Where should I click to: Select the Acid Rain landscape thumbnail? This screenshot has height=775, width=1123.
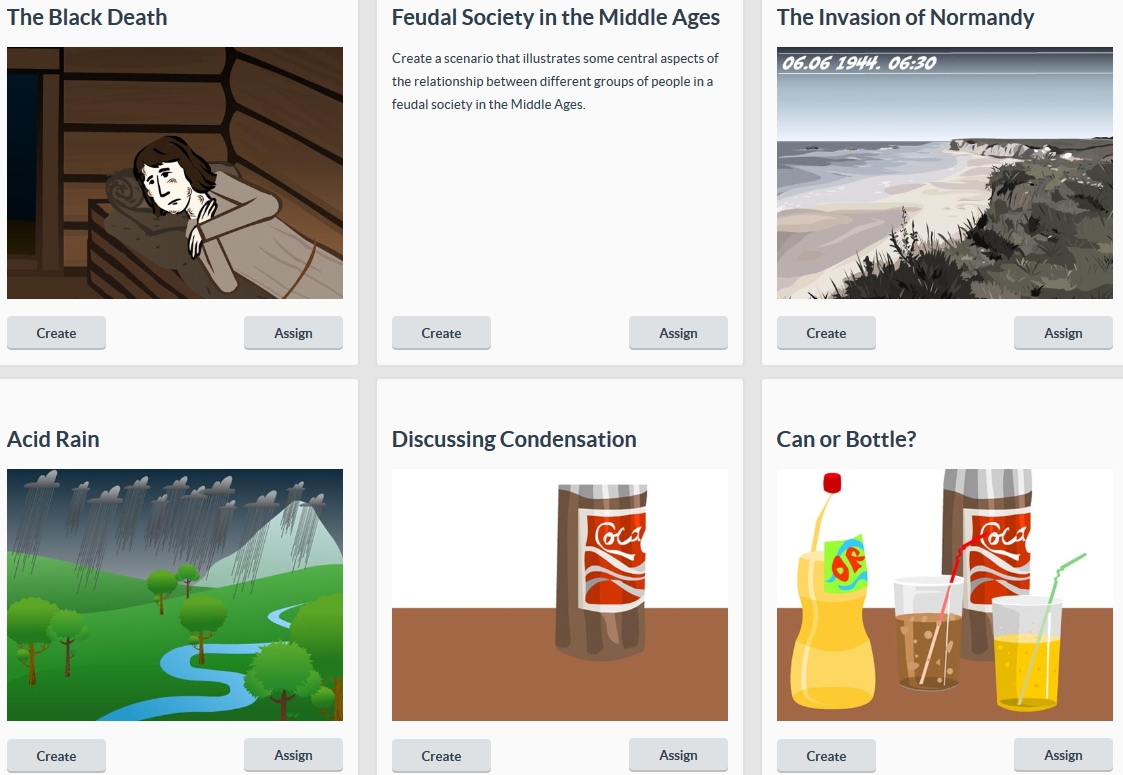click(x=175, y=595)
